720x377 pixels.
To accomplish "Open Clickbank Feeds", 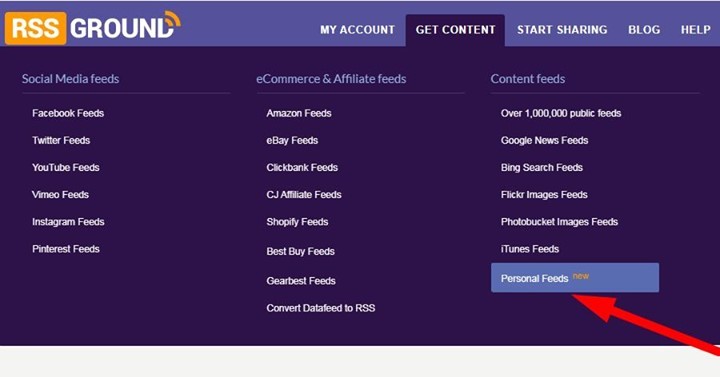I will (302, 167).
